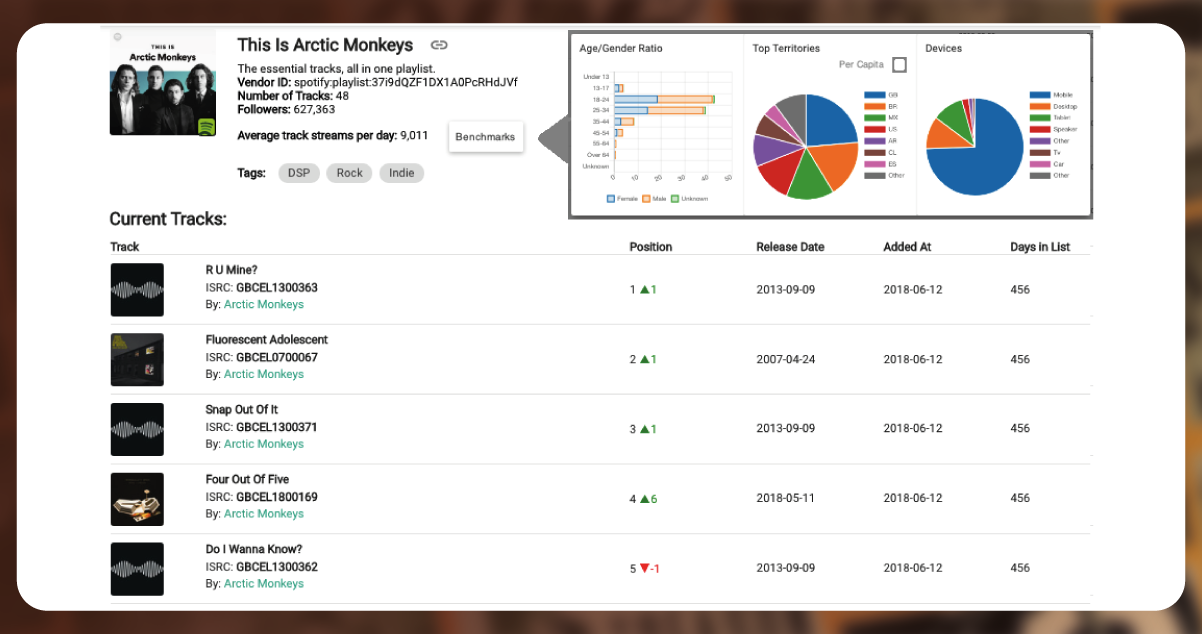This screenshot has width=1202, height=634.
Task: Click the Vendor ID spotify:playlist value
Action: [406, 82]
